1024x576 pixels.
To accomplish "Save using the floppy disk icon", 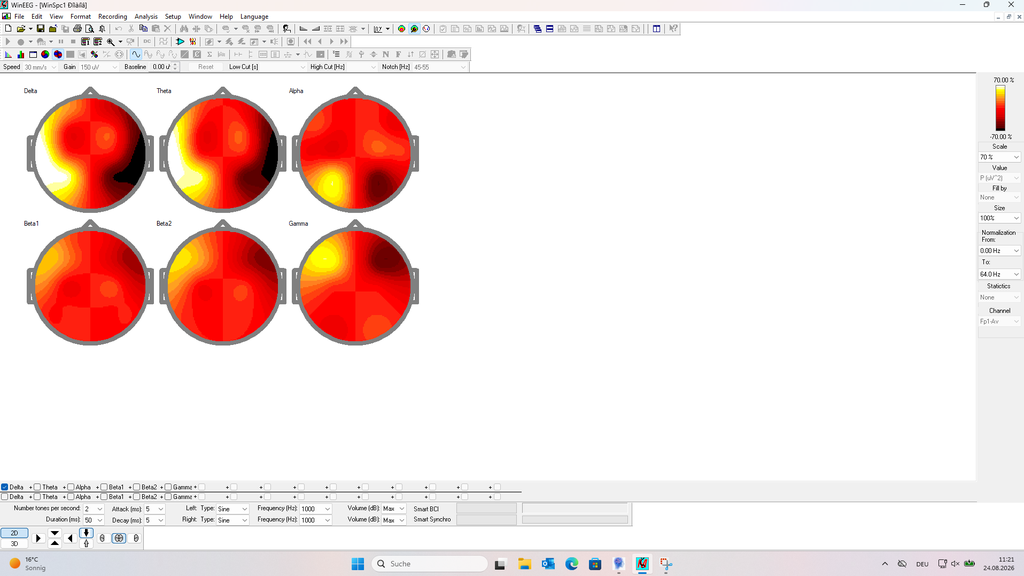I will pos(40,29).
